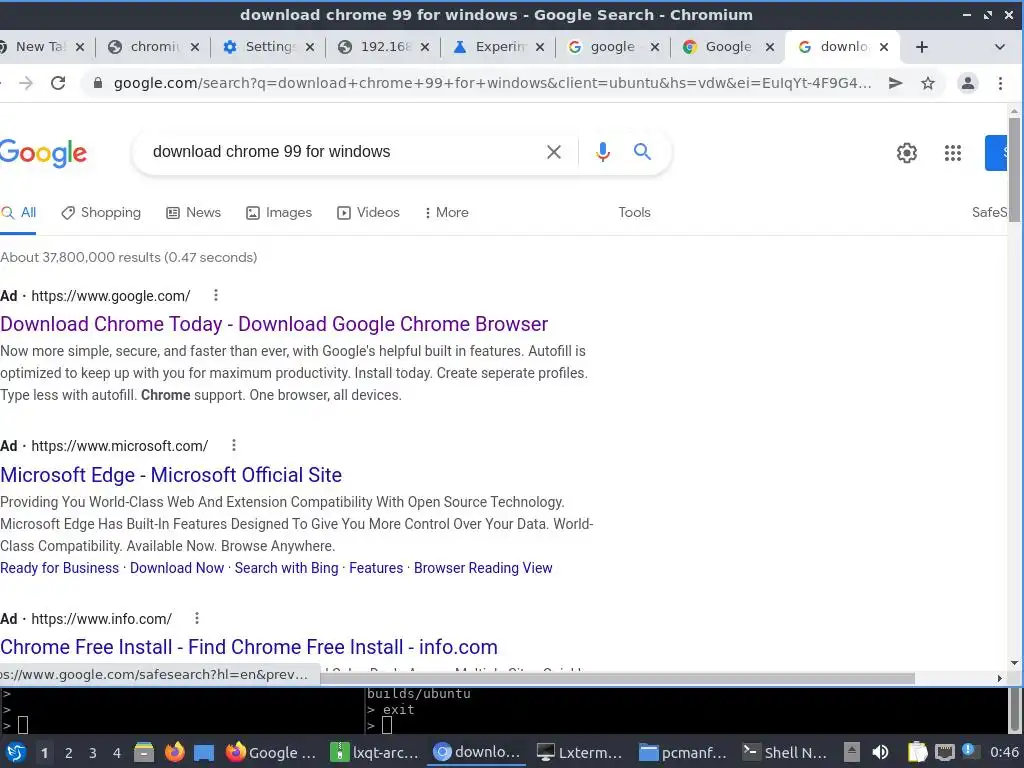Open Chrome Free Install info.com link
Image resolution: width=1024 pixels, height=768 pixels.
pos(248,647)
